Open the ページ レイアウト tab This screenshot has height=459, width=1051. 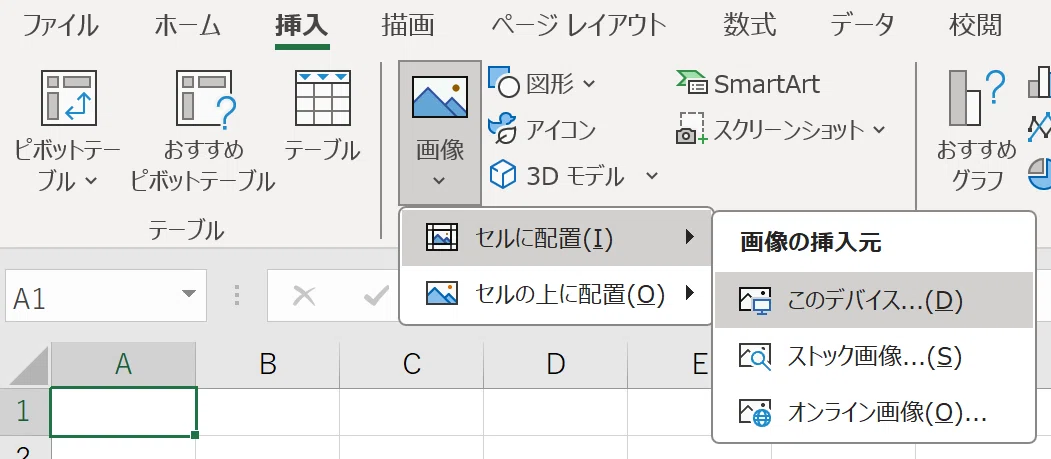pyautogui.click(x=578, y=26)
